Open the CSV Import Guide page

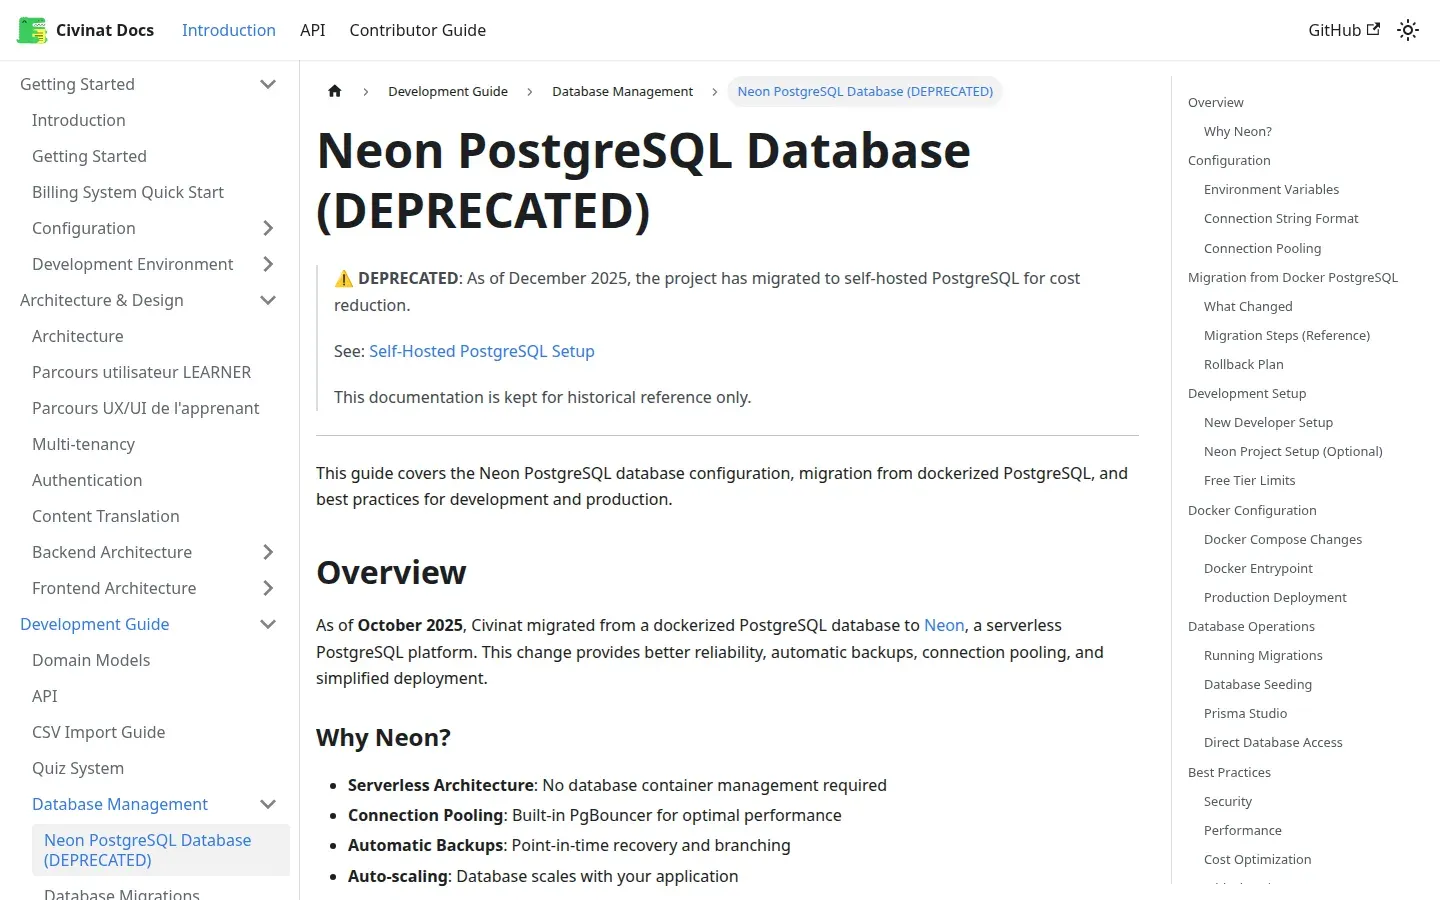tap(99, 732)
